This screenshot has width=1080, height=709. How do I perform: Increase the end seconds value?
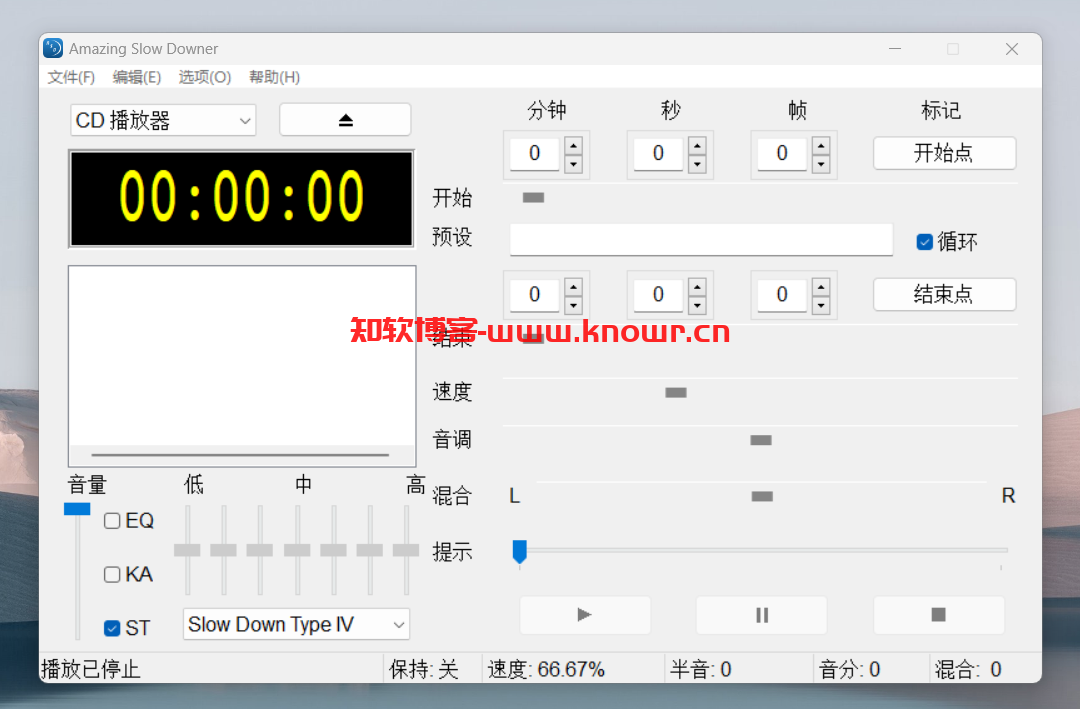(697, 287)
